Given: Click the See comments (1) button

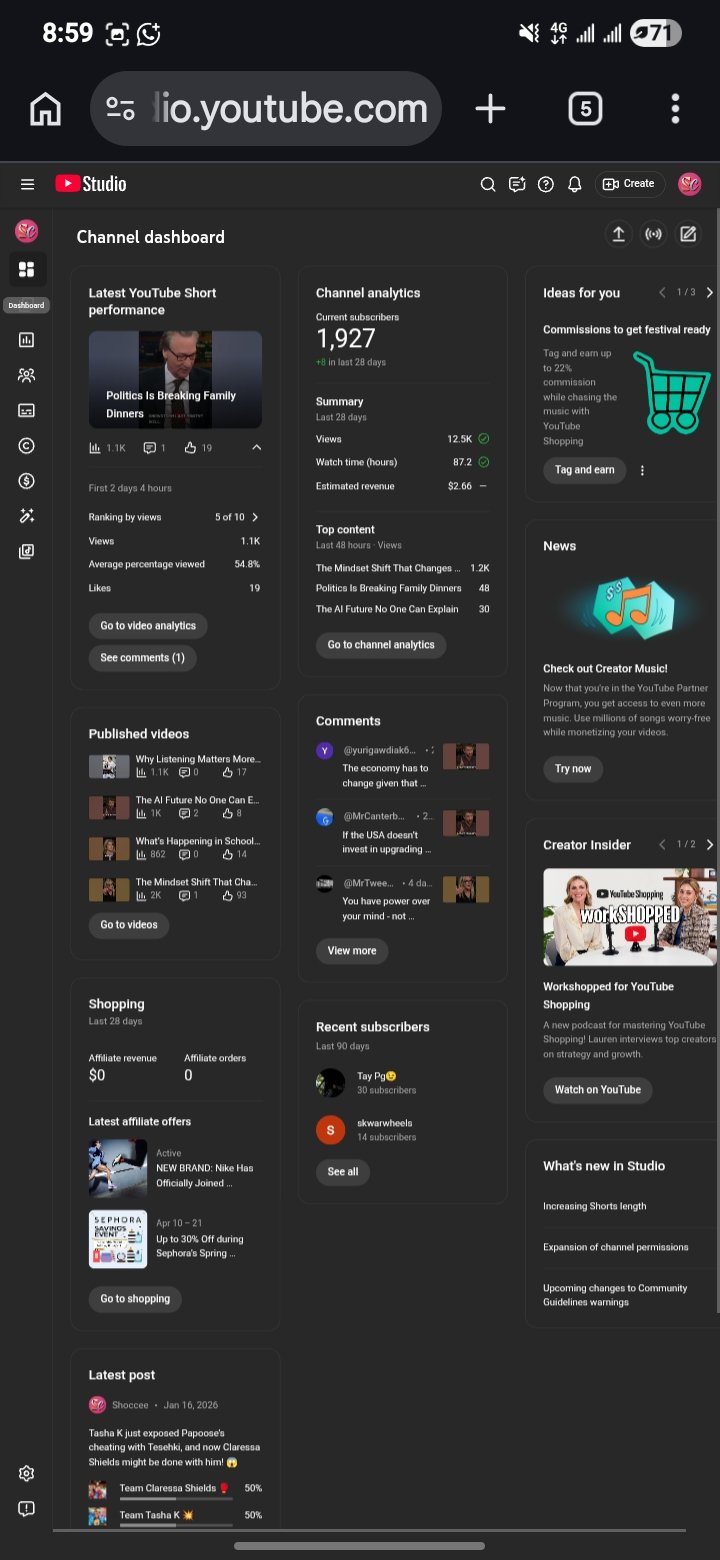Looking at the screenshot, I should (x=142, y=658).
